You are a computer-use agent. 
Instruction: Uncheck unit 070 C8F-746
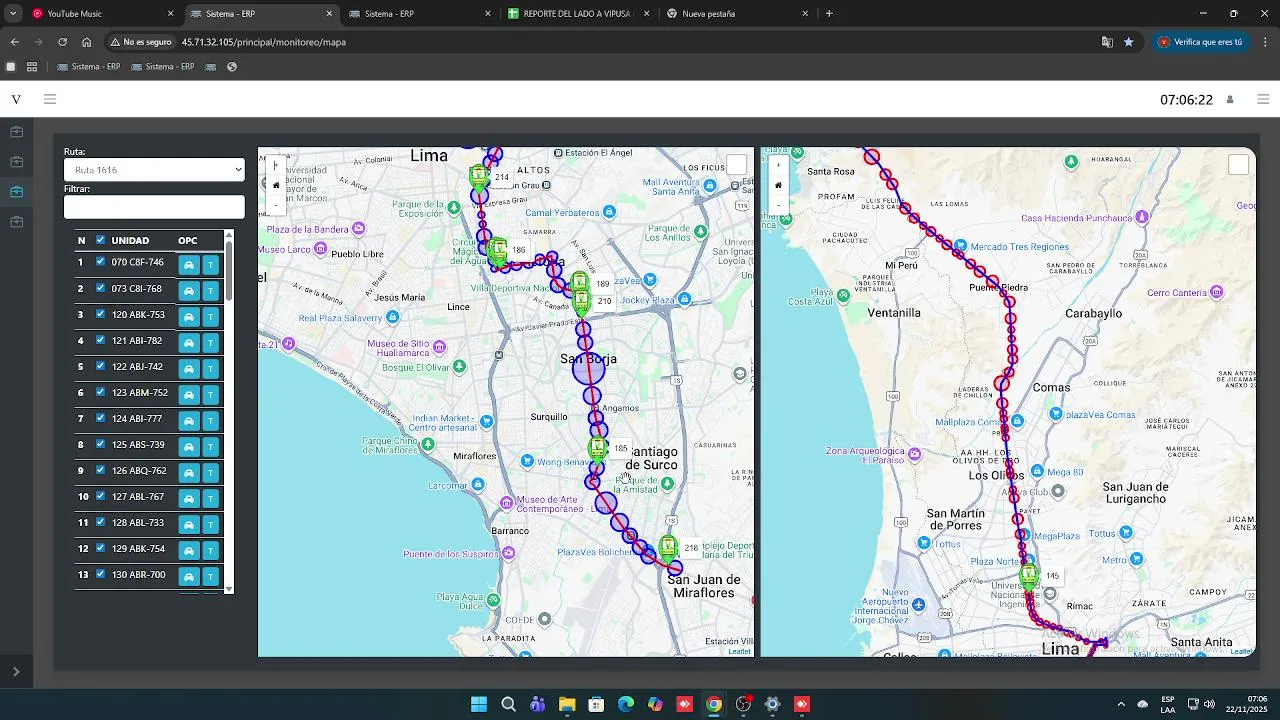[x=100, y=262]
